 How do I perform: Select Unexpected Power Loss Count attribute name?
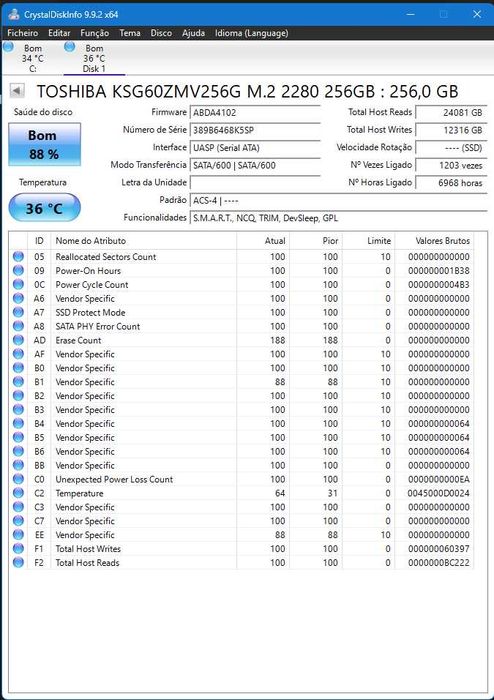coord(114,479)
